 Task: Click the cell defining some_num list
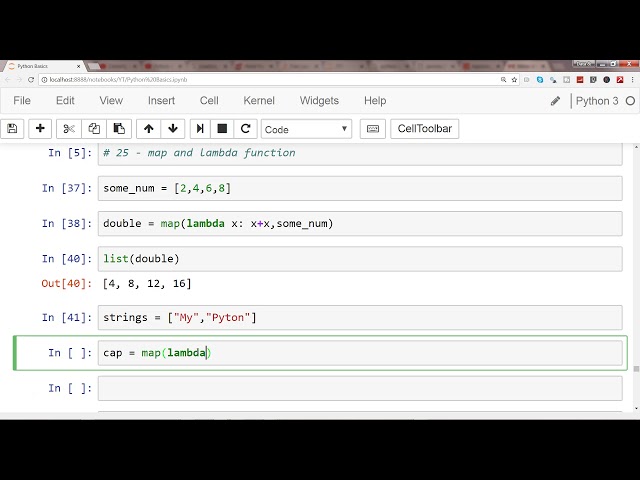[x=360, y=188]
